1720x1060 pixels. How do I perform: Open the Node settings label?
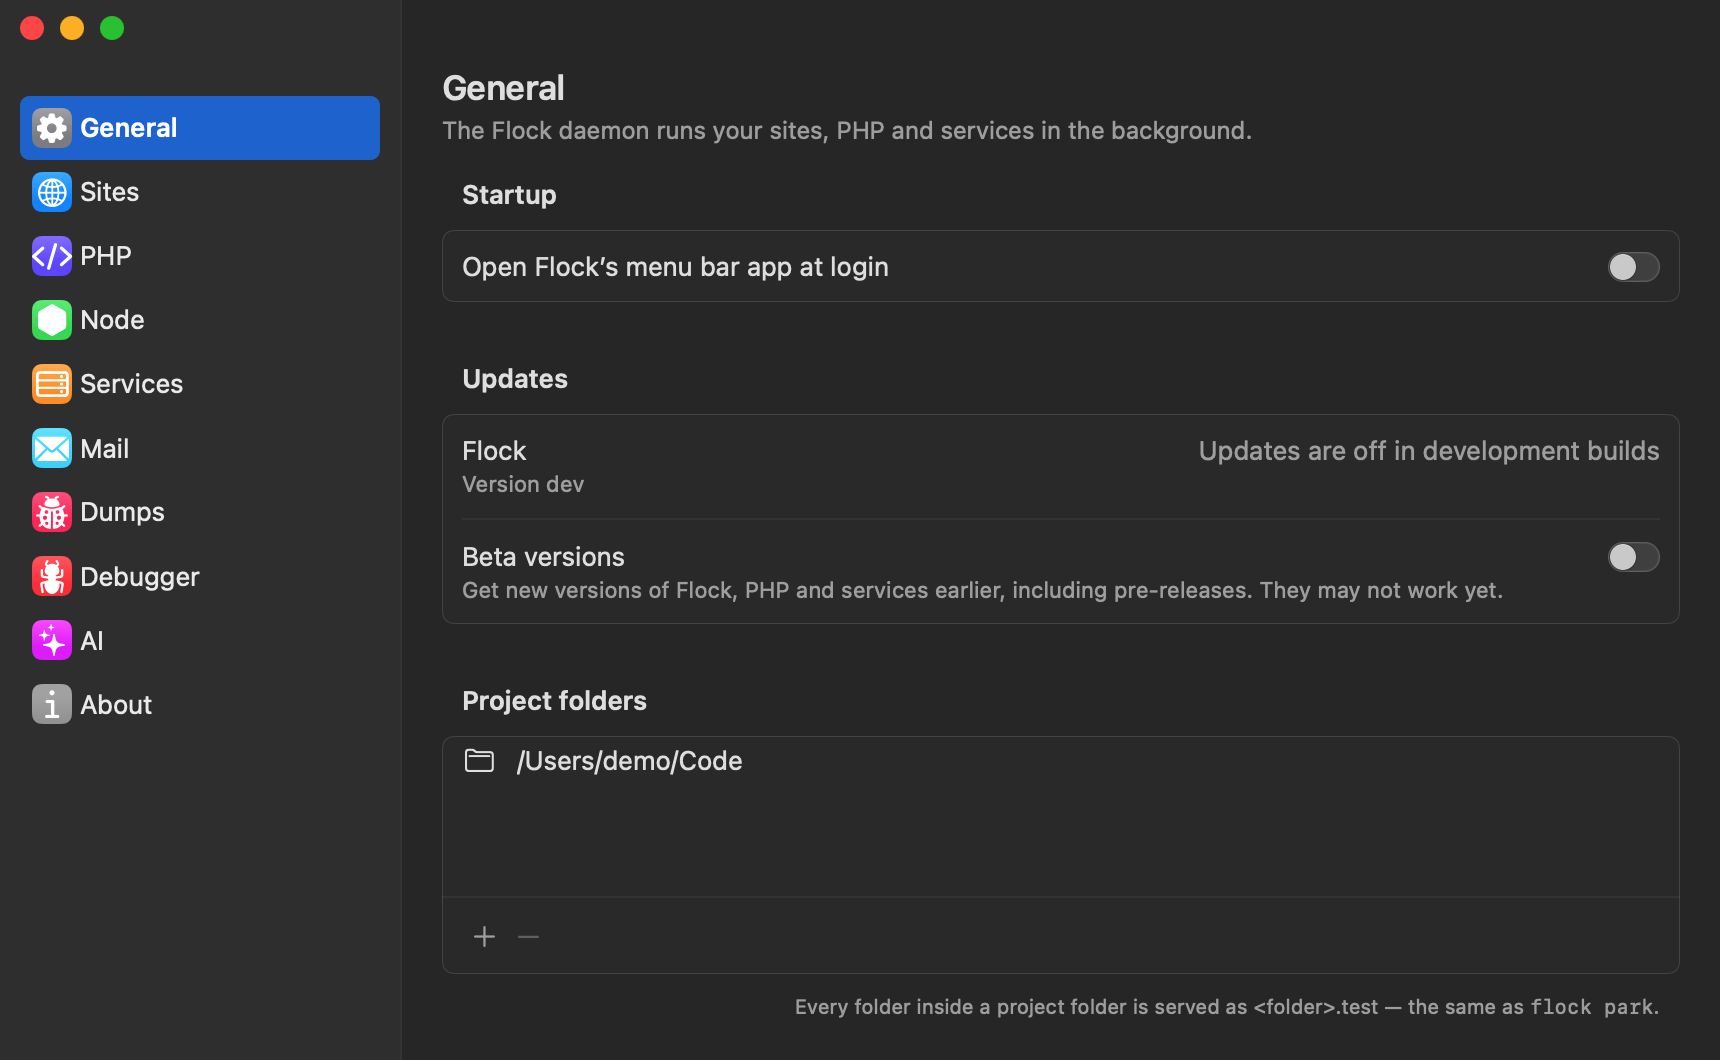tap(113, 320)
